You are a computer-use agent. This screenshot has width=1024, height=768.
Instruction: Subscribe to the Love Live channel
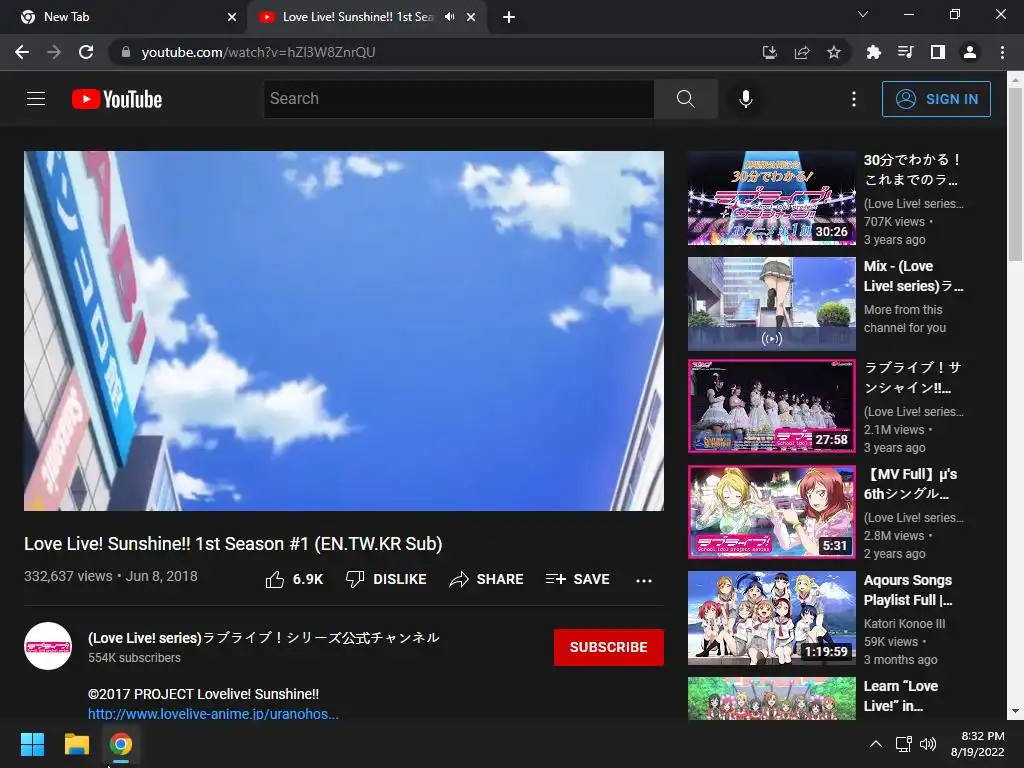click(x=609, y=647)
